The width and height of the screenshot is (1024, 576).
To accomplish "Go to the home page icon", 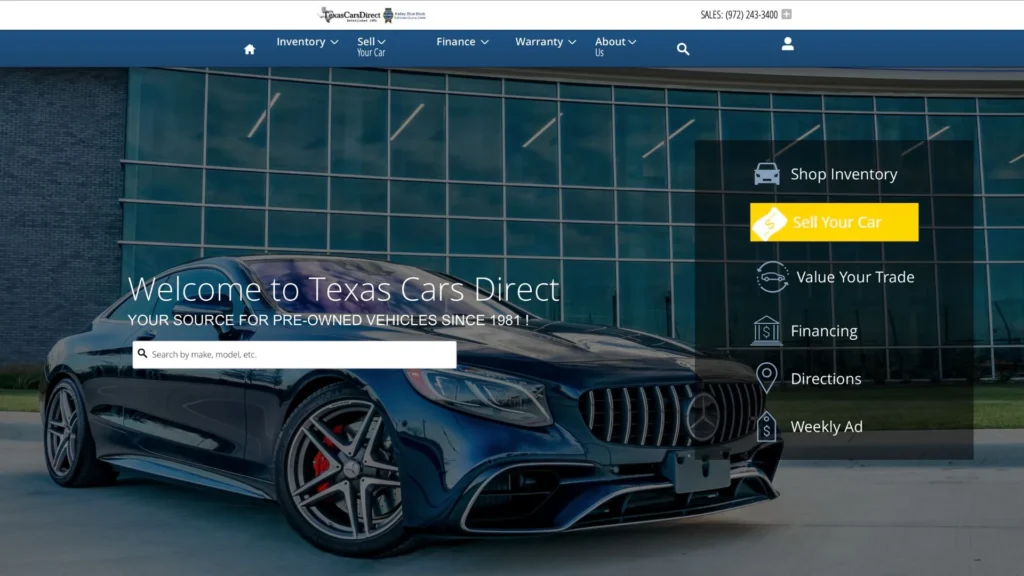I will tap(249, 49).
